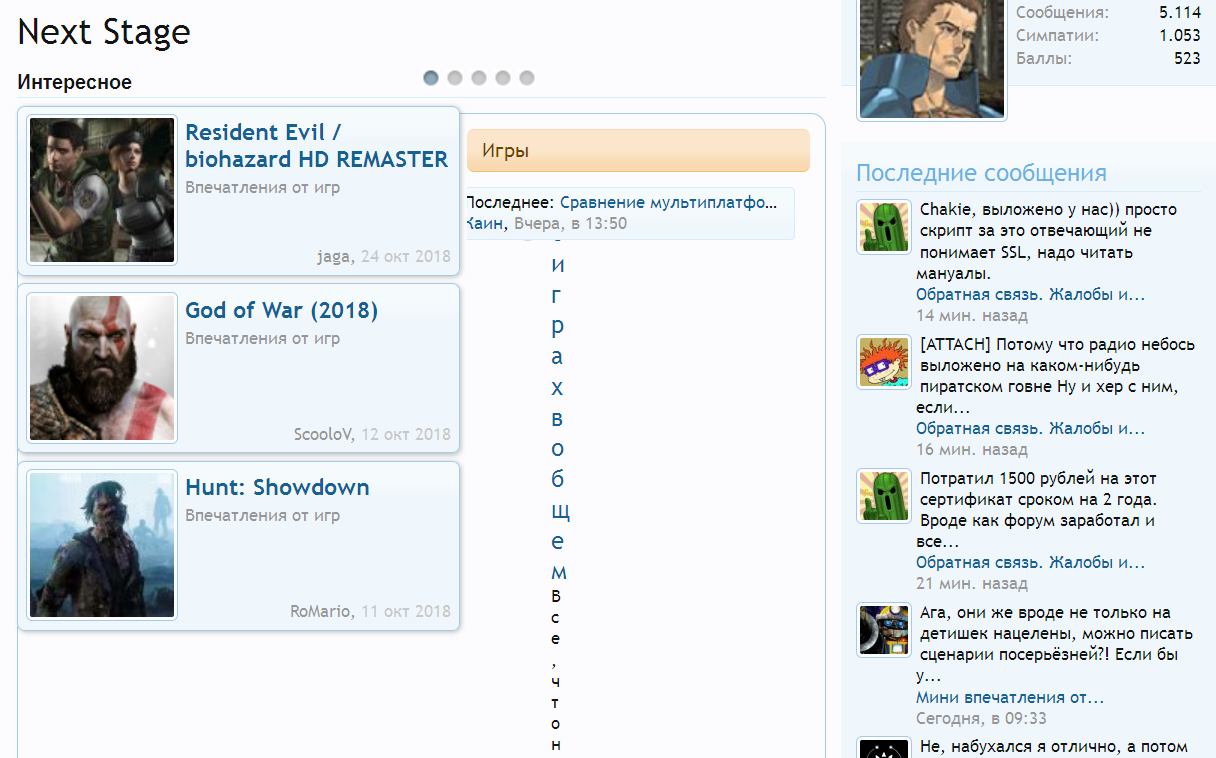Visit author RoMario's profile
The width and height of the screenshot is (1216, 758).
(x=321, y=611)
